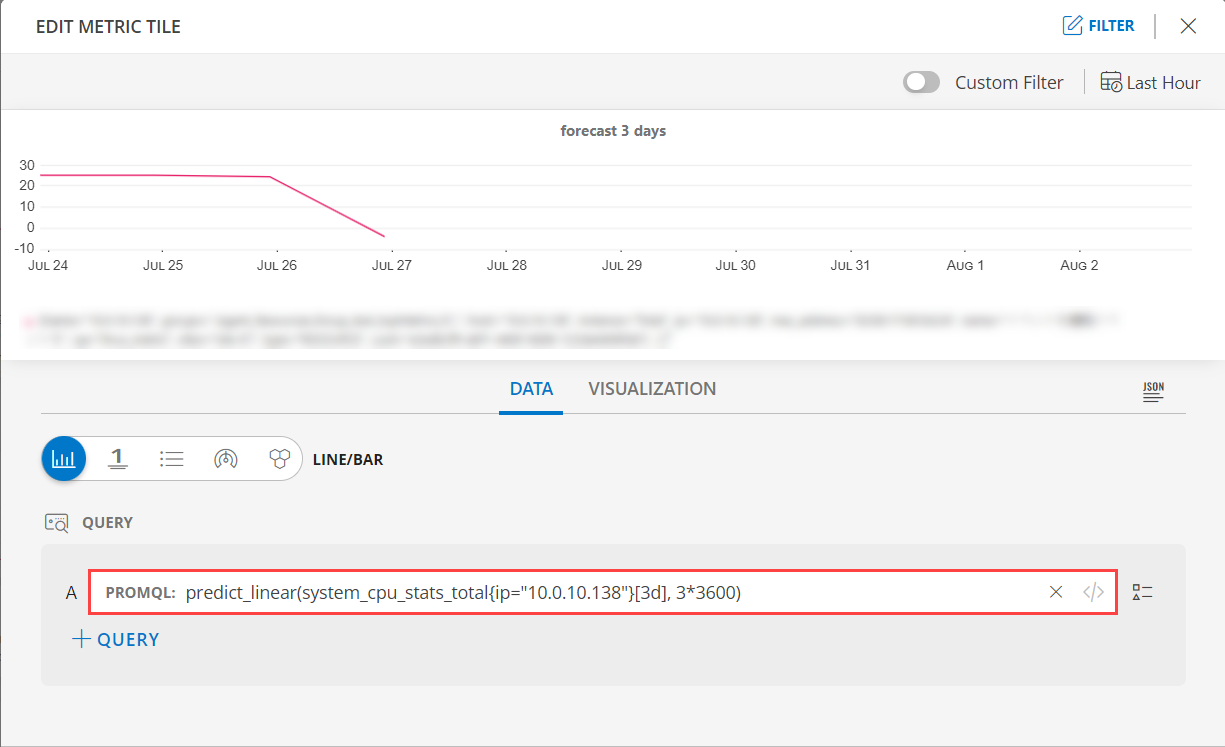Enable the Custom Filter toggle

(921, 81)
